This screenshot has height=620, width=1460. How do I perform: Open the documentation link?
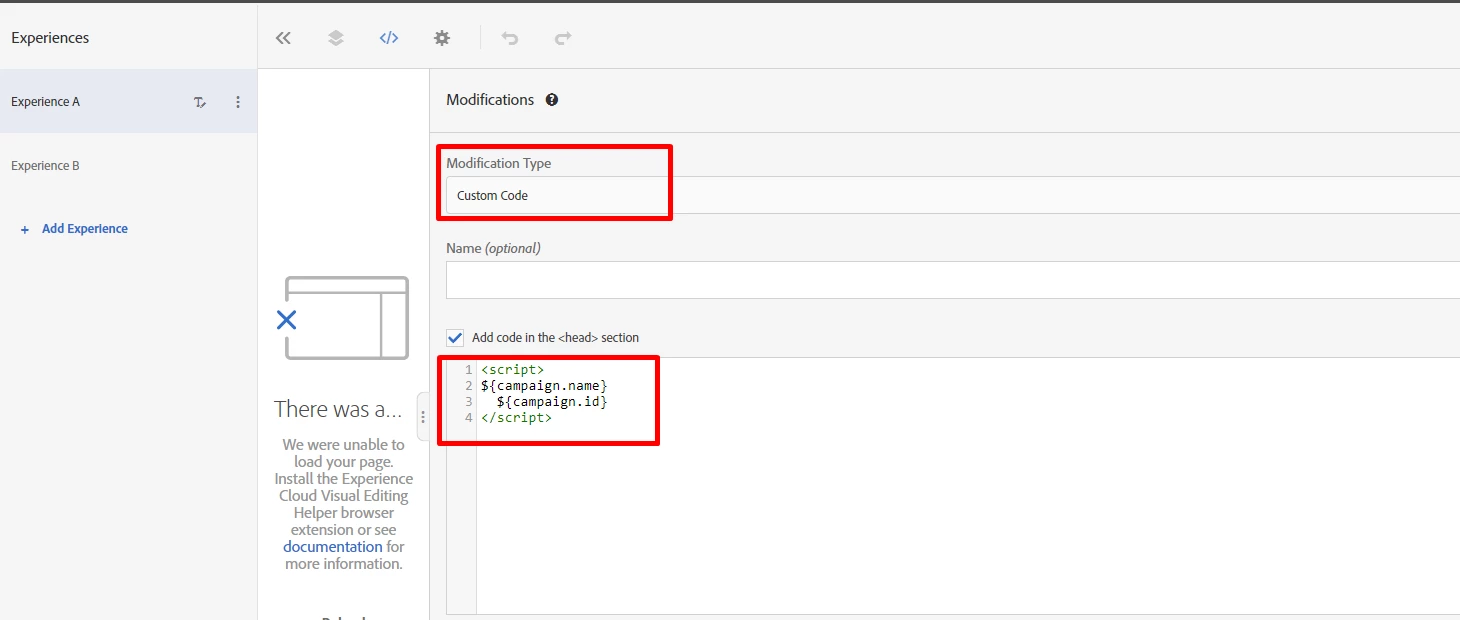(x=332, y=547)
